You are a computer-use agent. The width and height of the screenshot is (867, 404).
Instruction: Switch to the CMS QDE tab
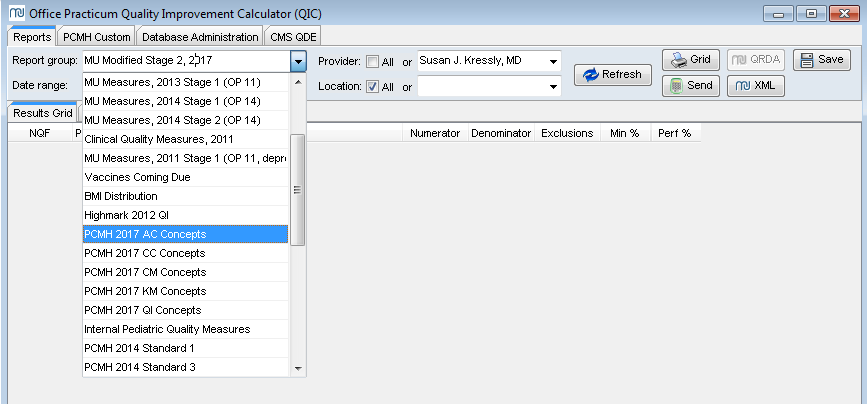(293, 37)
